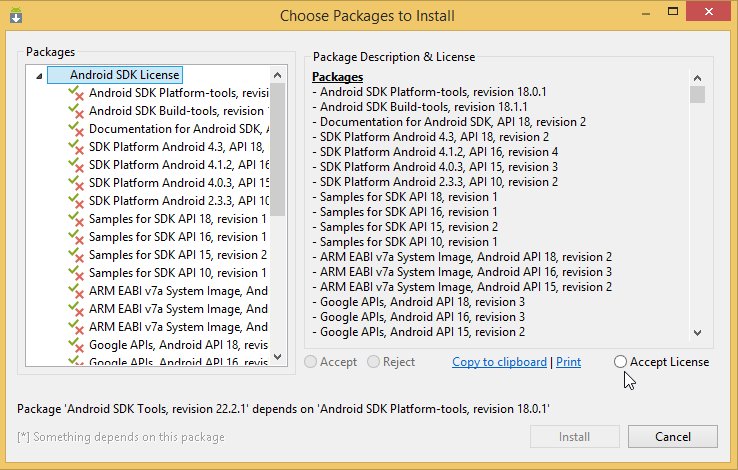
Task: Select Android SDK Platform-tools row in tree
Action: (179, 93)
